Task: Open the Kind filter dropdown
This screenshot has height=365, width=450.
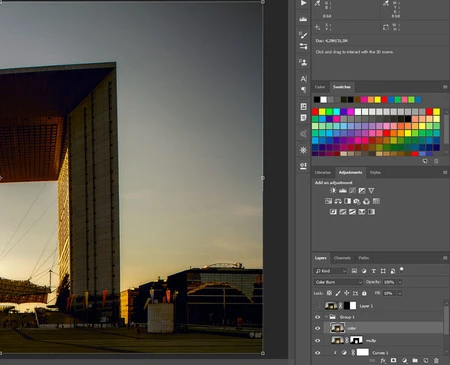Action: pos(330,271)
